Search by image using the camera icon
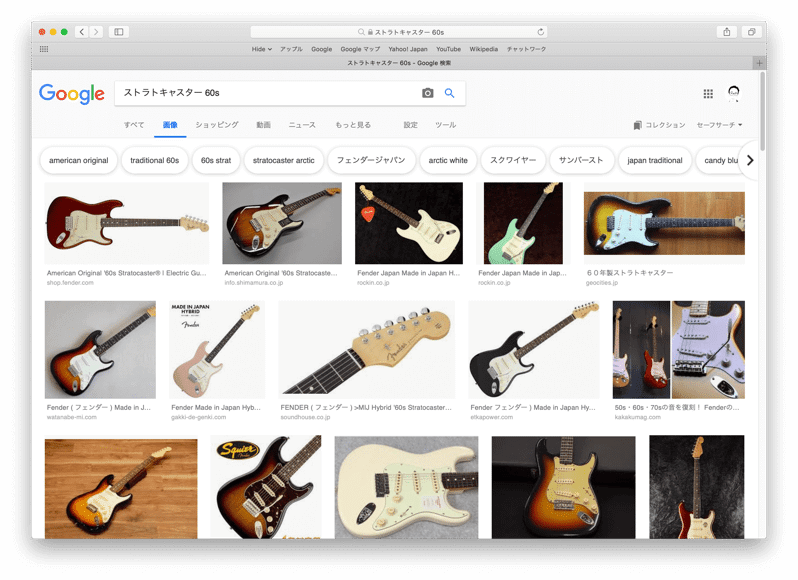The image size is (798, 580). point(428,93)
